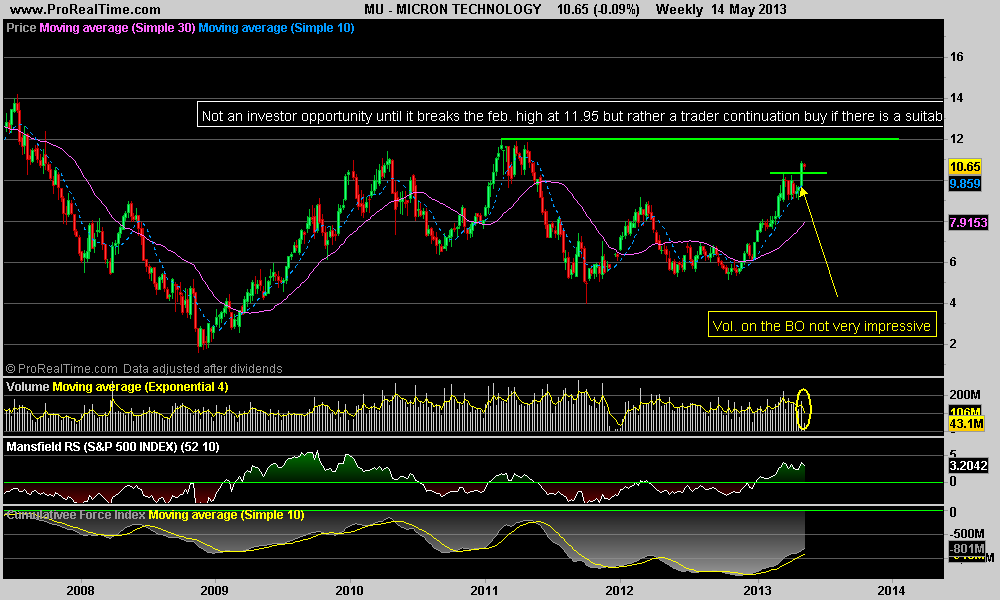The image size is (1000, 600).
Task: Click the 12 price axis value
Action: [x=957, y=139]
